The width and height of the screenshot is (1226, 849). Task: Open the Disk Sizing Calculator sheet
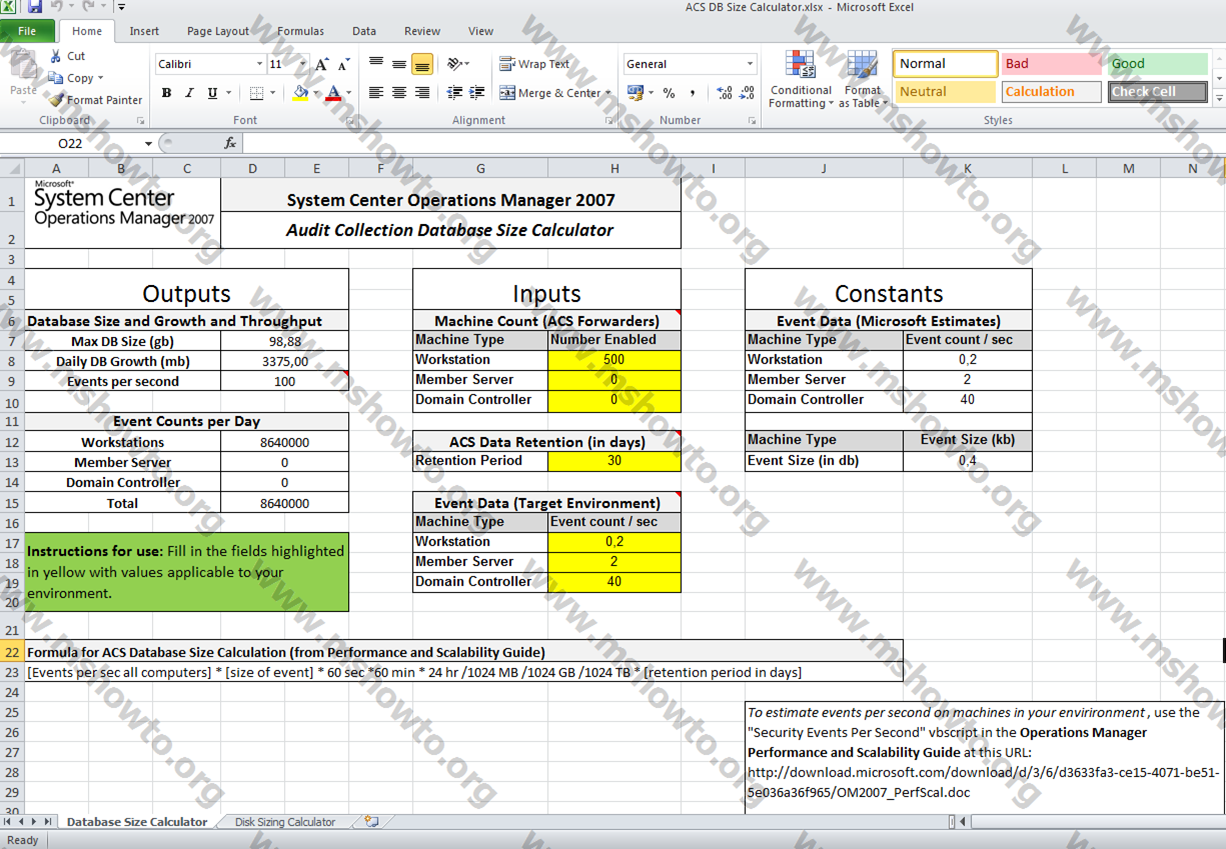click(x=285, y=822)
